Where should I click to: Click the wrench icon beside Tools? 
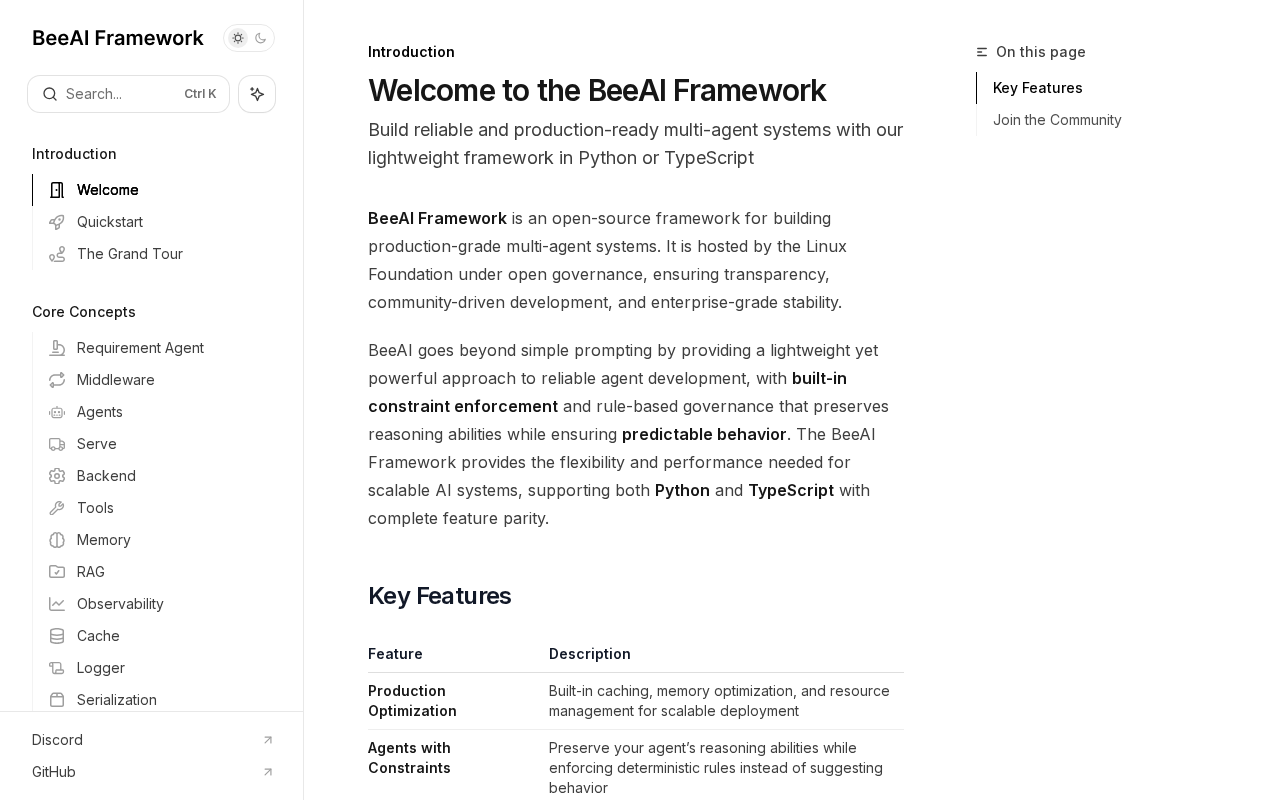(x=57, y=508)
